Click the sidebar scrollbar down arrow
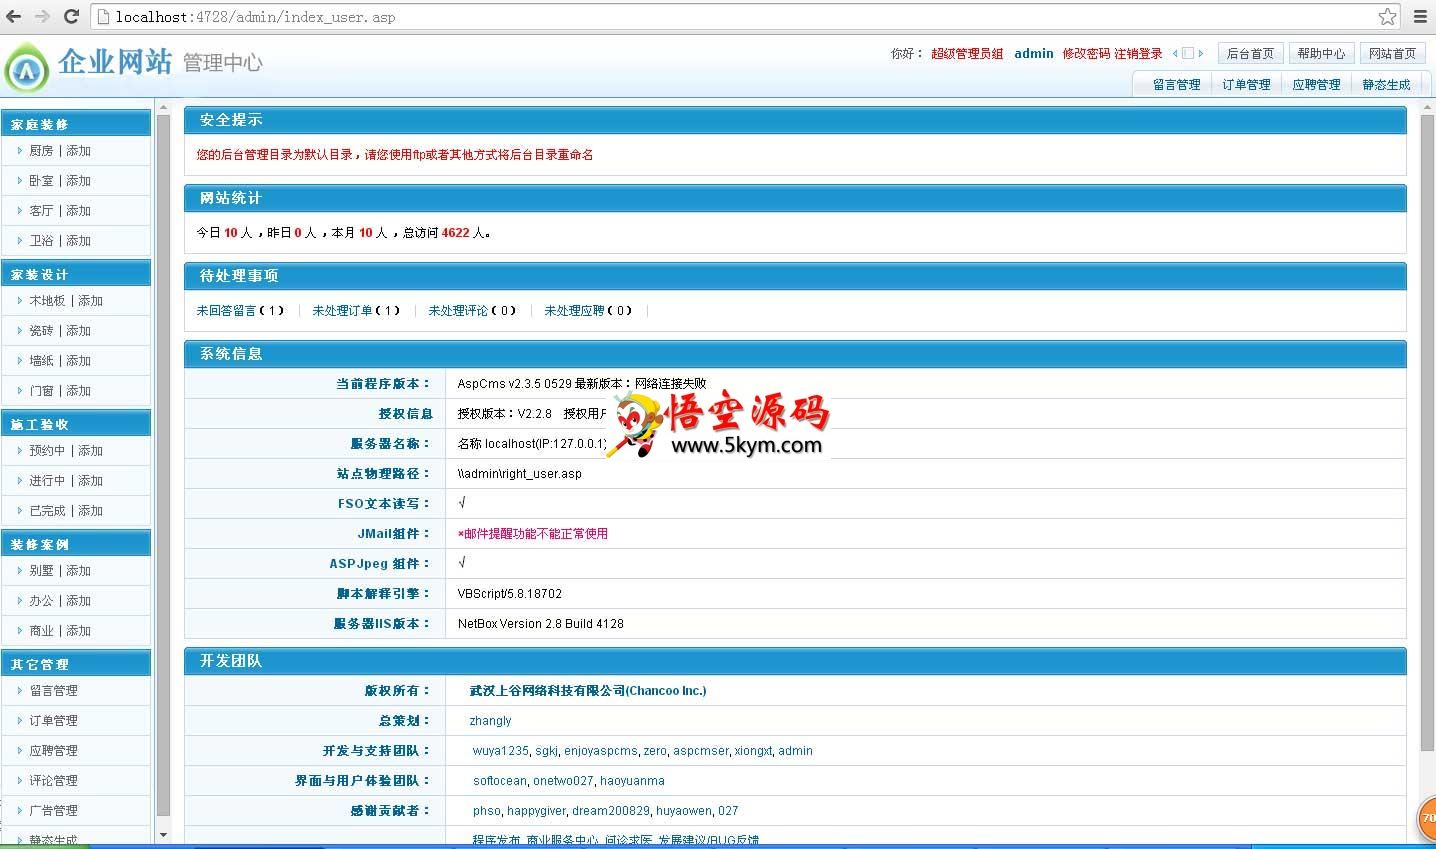 click(x=164, y=834)
